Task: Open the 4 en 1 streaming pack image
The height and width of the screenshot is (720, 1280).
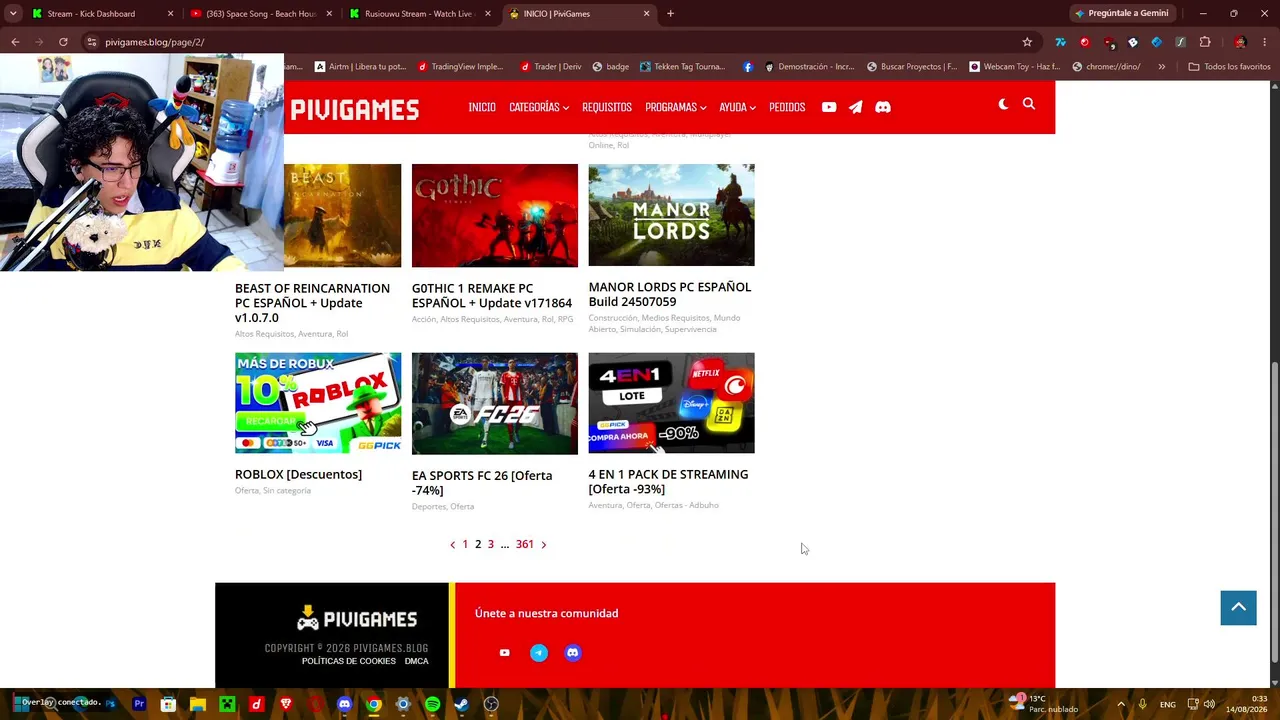Action: click(672, 403)
